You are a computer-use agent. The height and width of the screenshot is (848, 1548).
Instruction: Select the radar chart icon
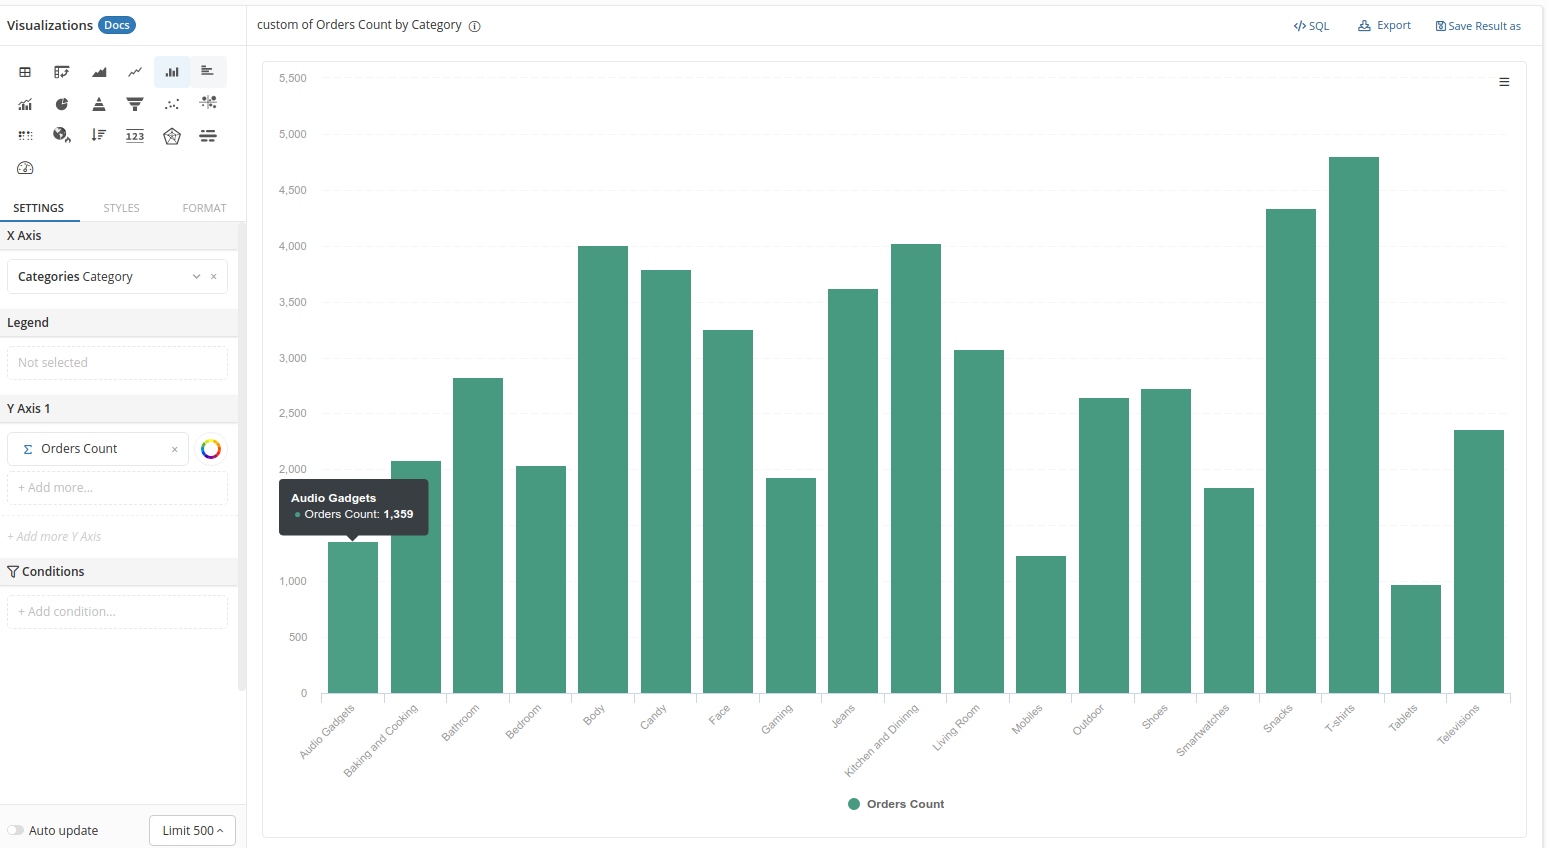tap(172, 136)
